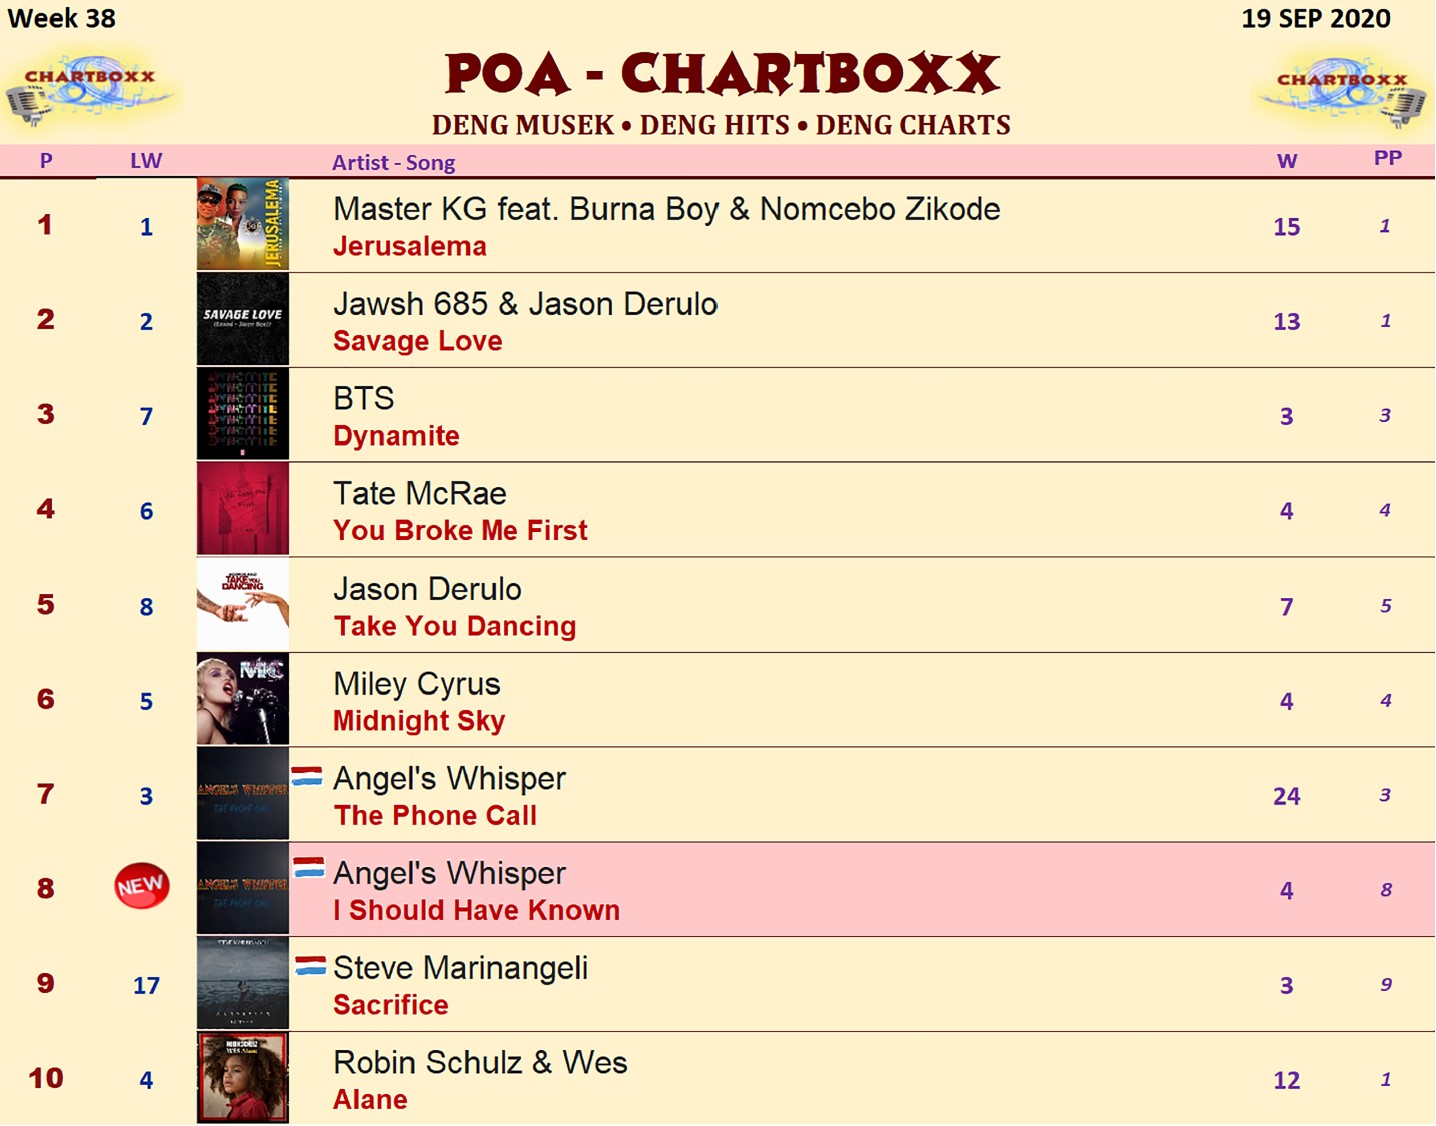Click the red NEW badge
This screenshot has width=1436, height=1126.
pyautogui.click(x=141, y=886)
